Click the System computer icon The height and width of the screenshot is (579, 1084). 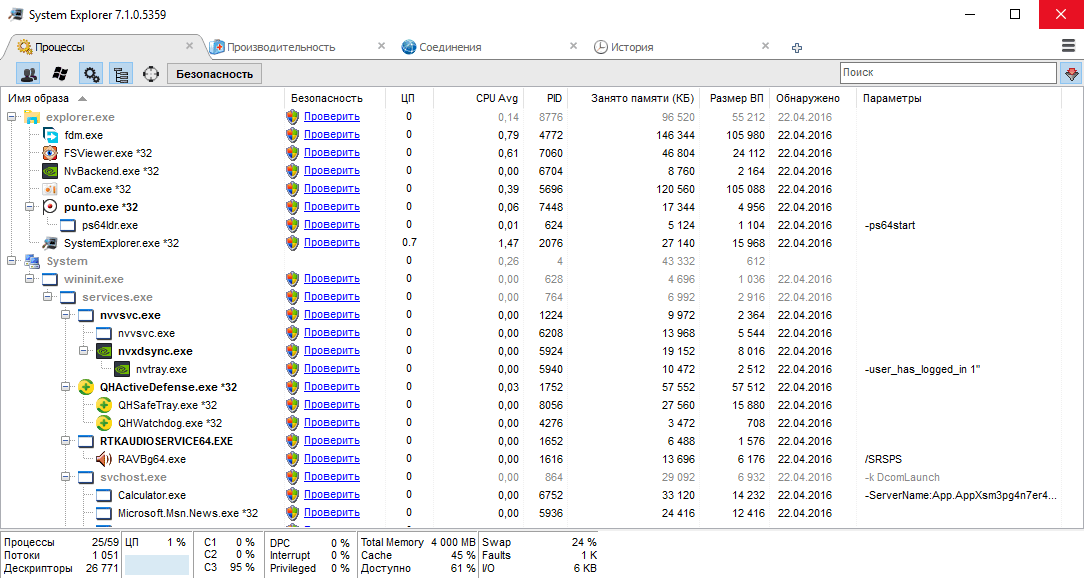(x=32, y=260)
